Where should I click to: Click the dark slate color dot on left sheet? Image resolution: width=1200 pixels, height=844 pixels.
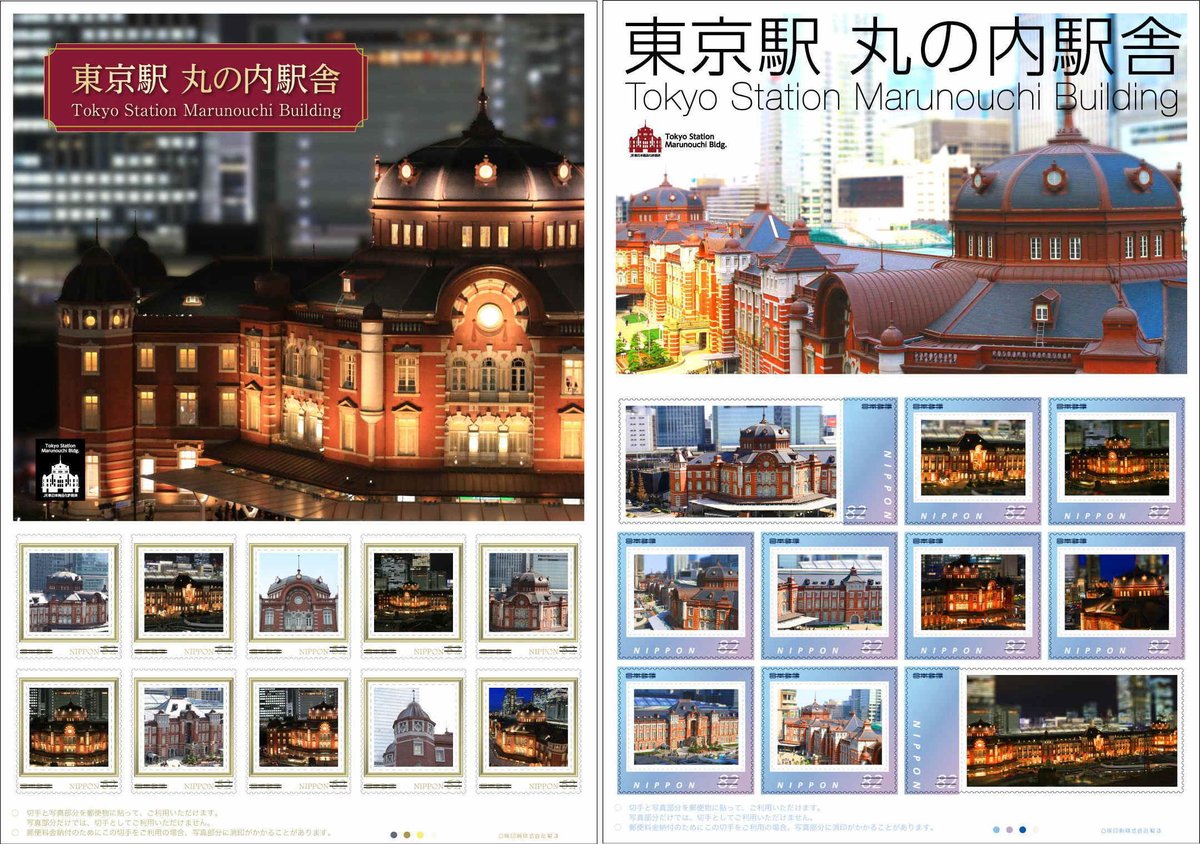pos(395,834)
